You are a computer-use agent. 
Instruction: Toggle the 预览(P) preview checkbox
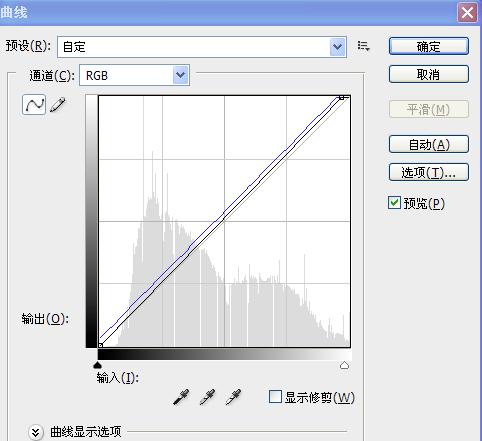point(394,203)
